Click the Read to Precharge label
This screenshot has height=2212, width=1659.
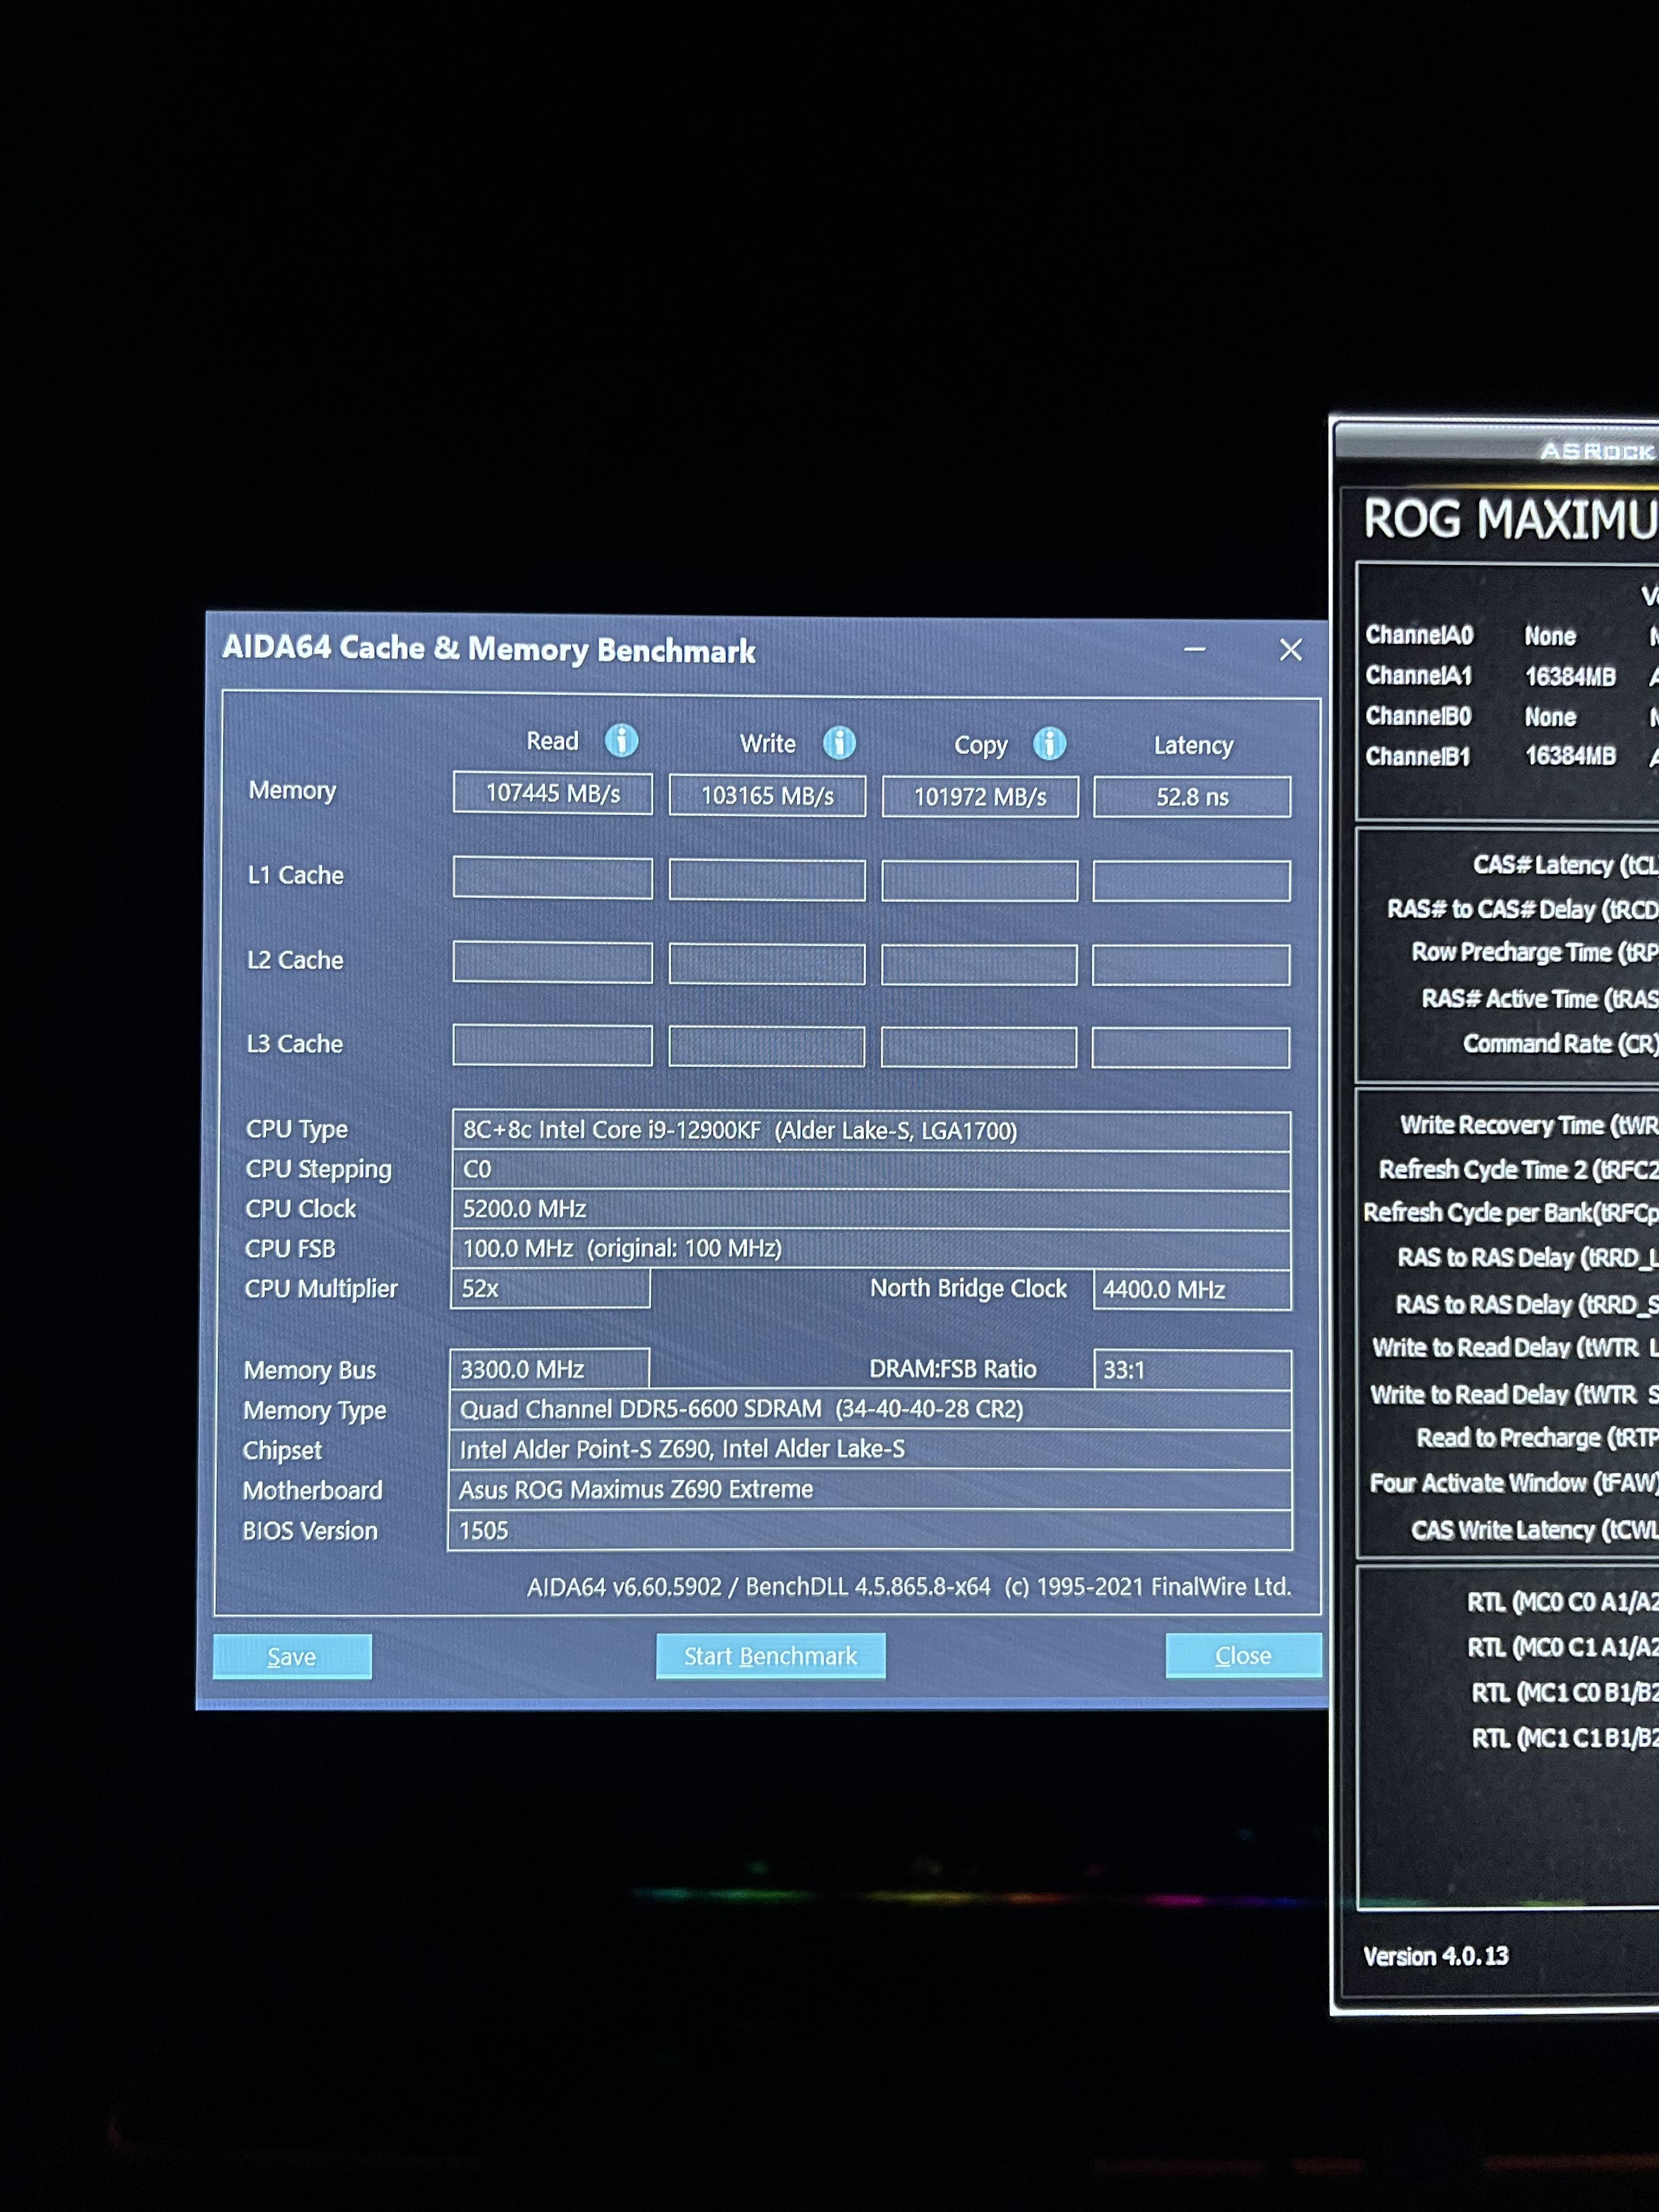pyautogui.click(x=1537, y=1438)
